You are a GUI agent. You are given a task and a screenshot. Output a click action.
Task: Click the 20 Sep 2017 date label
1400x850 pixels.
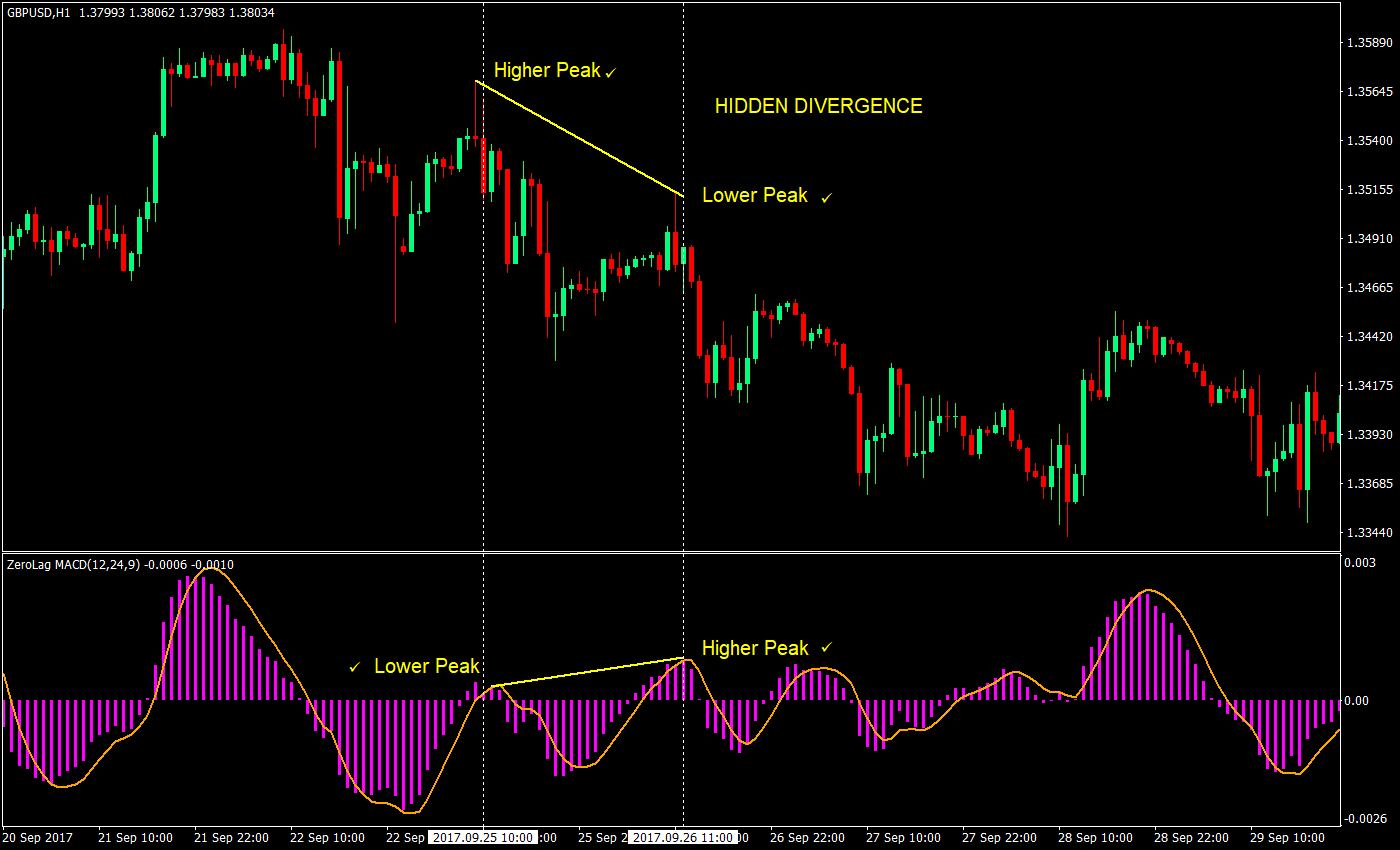pos(38,837)
